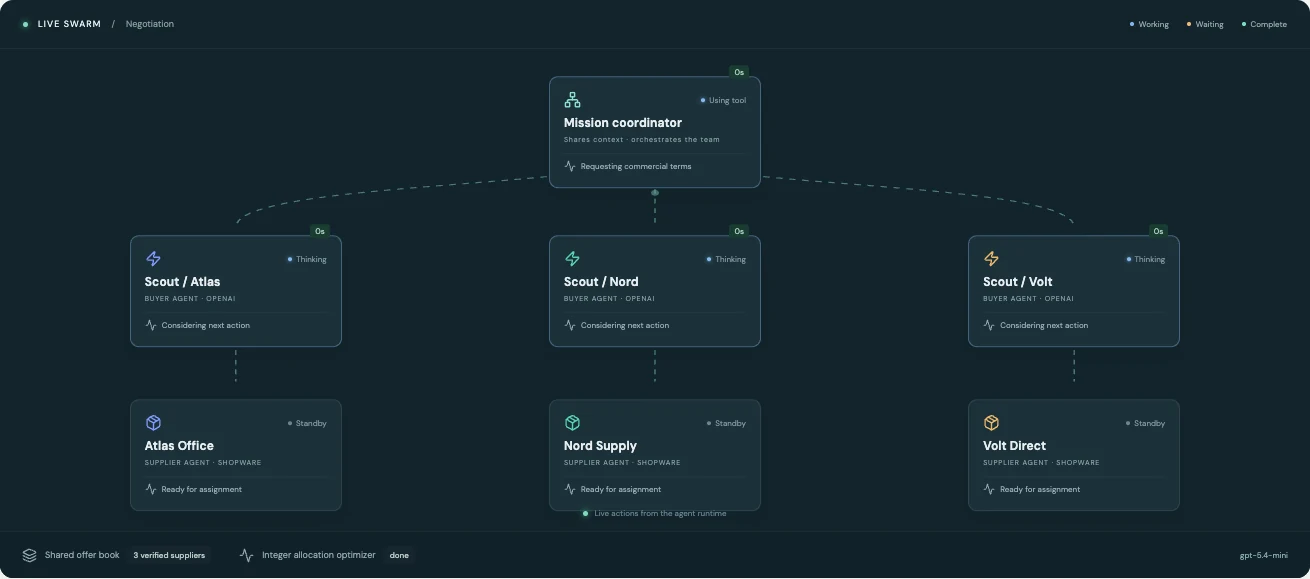Viewport: 1310px width, 579px height.
Task: Click activity icon in Scout / Volt status row
Action: (x=989, y=325)
